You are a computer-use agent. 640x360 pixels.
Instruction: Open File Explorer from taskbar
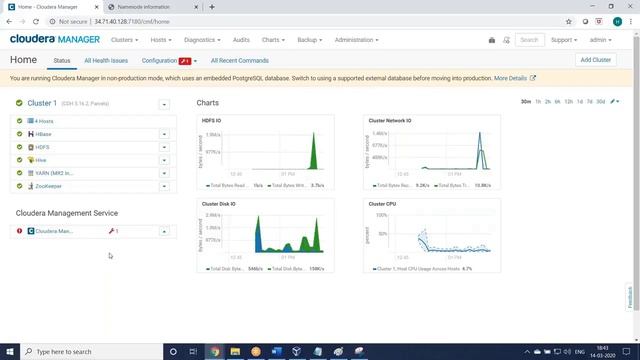[x=235, y=351]
